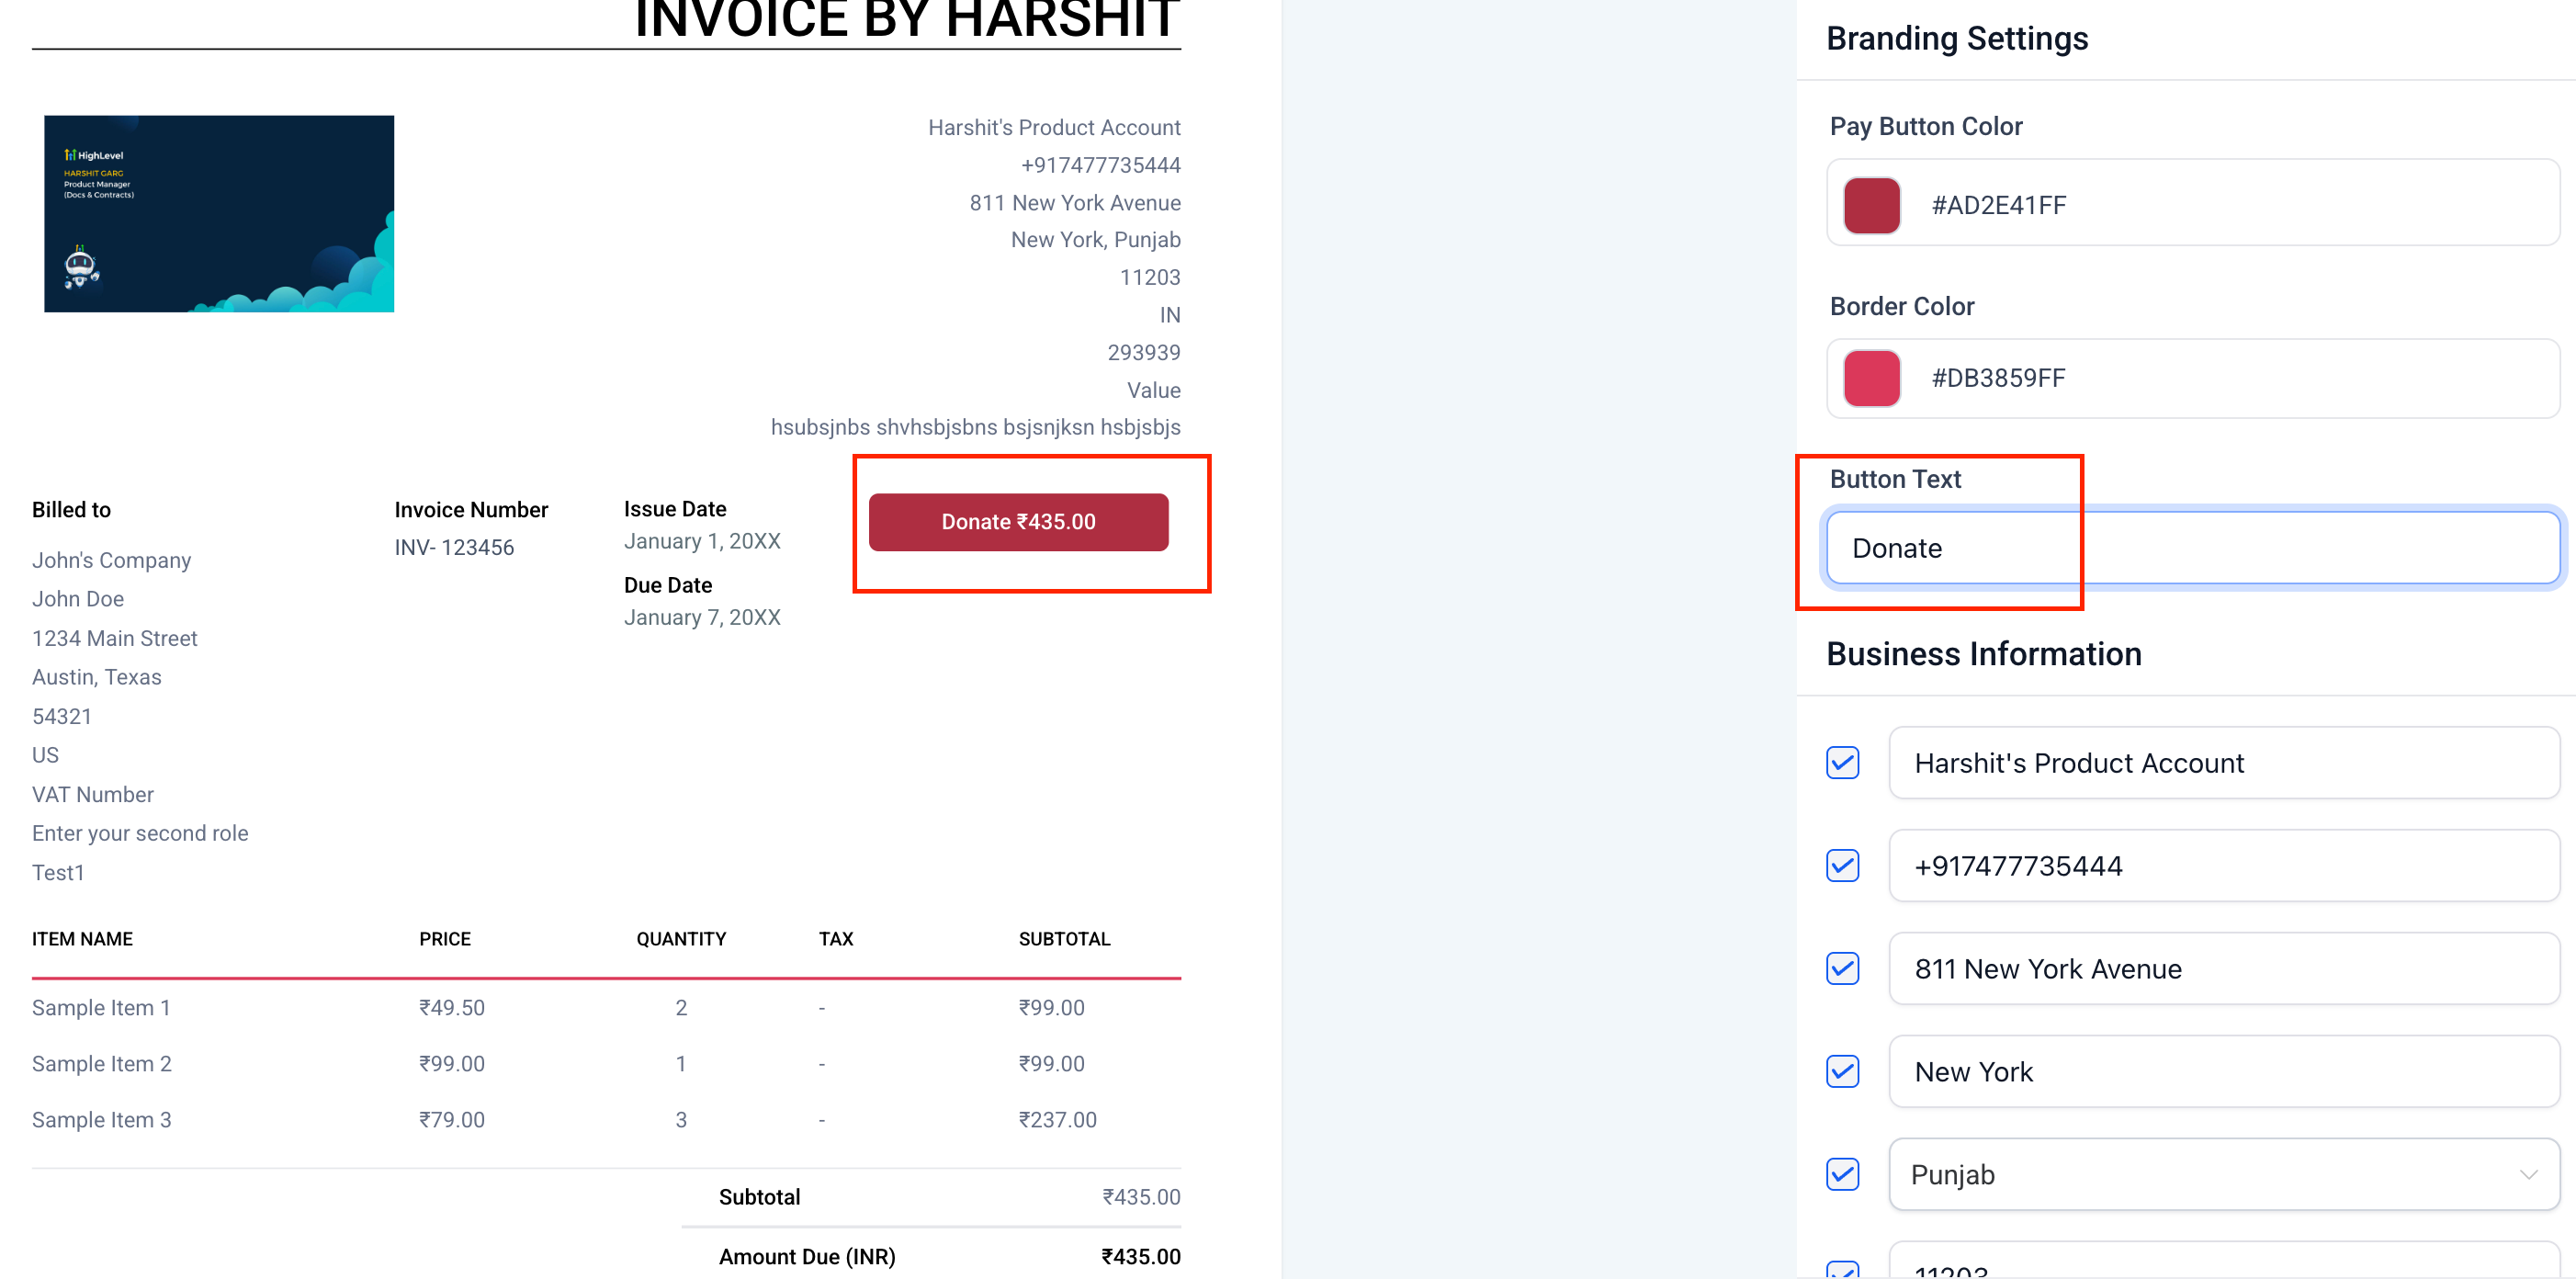Click the Border Color pink swatch
The height and width of the screenshot is (1279, 2576).
pyautogui.click(x=1871, y=378)
